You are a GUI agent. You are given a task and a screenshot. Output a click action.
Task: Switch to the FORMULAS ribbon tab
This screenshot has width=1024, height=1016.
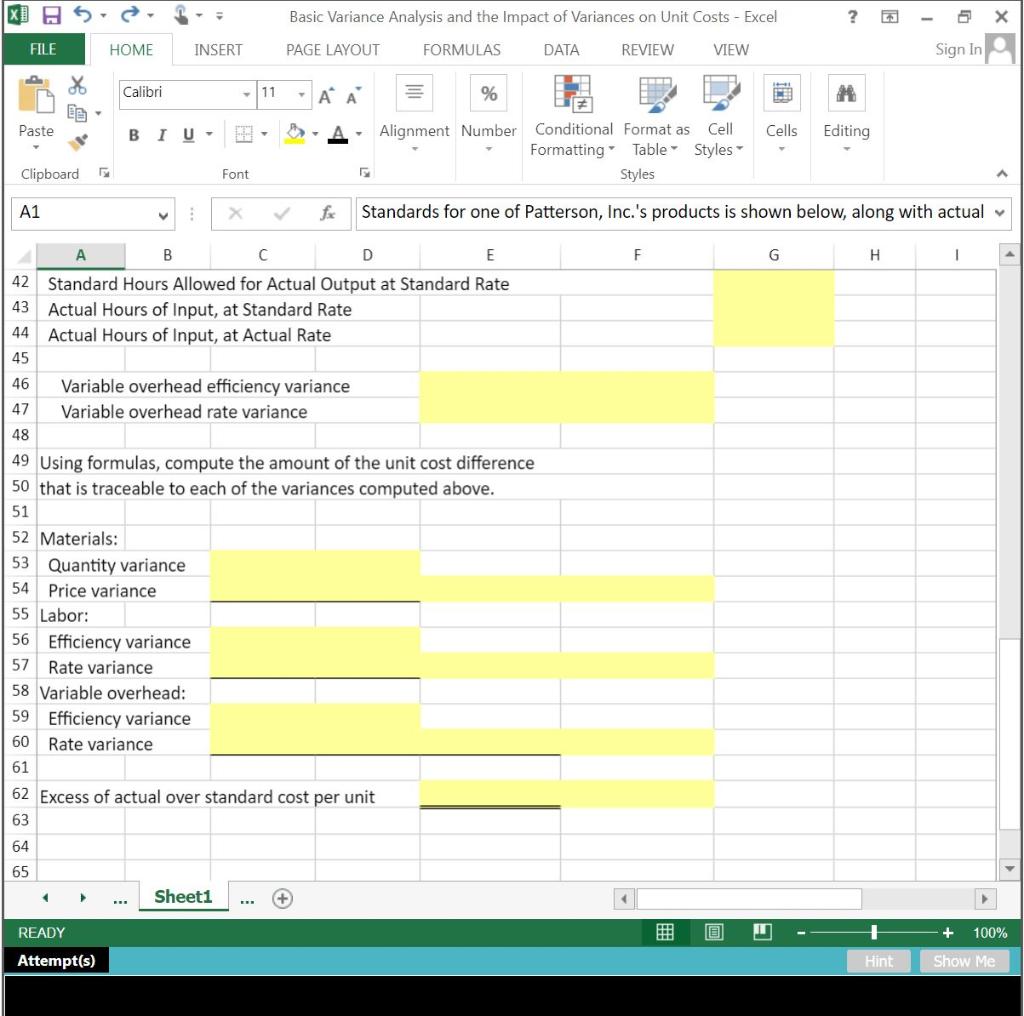pyautogui.click(x=461, y=49)
